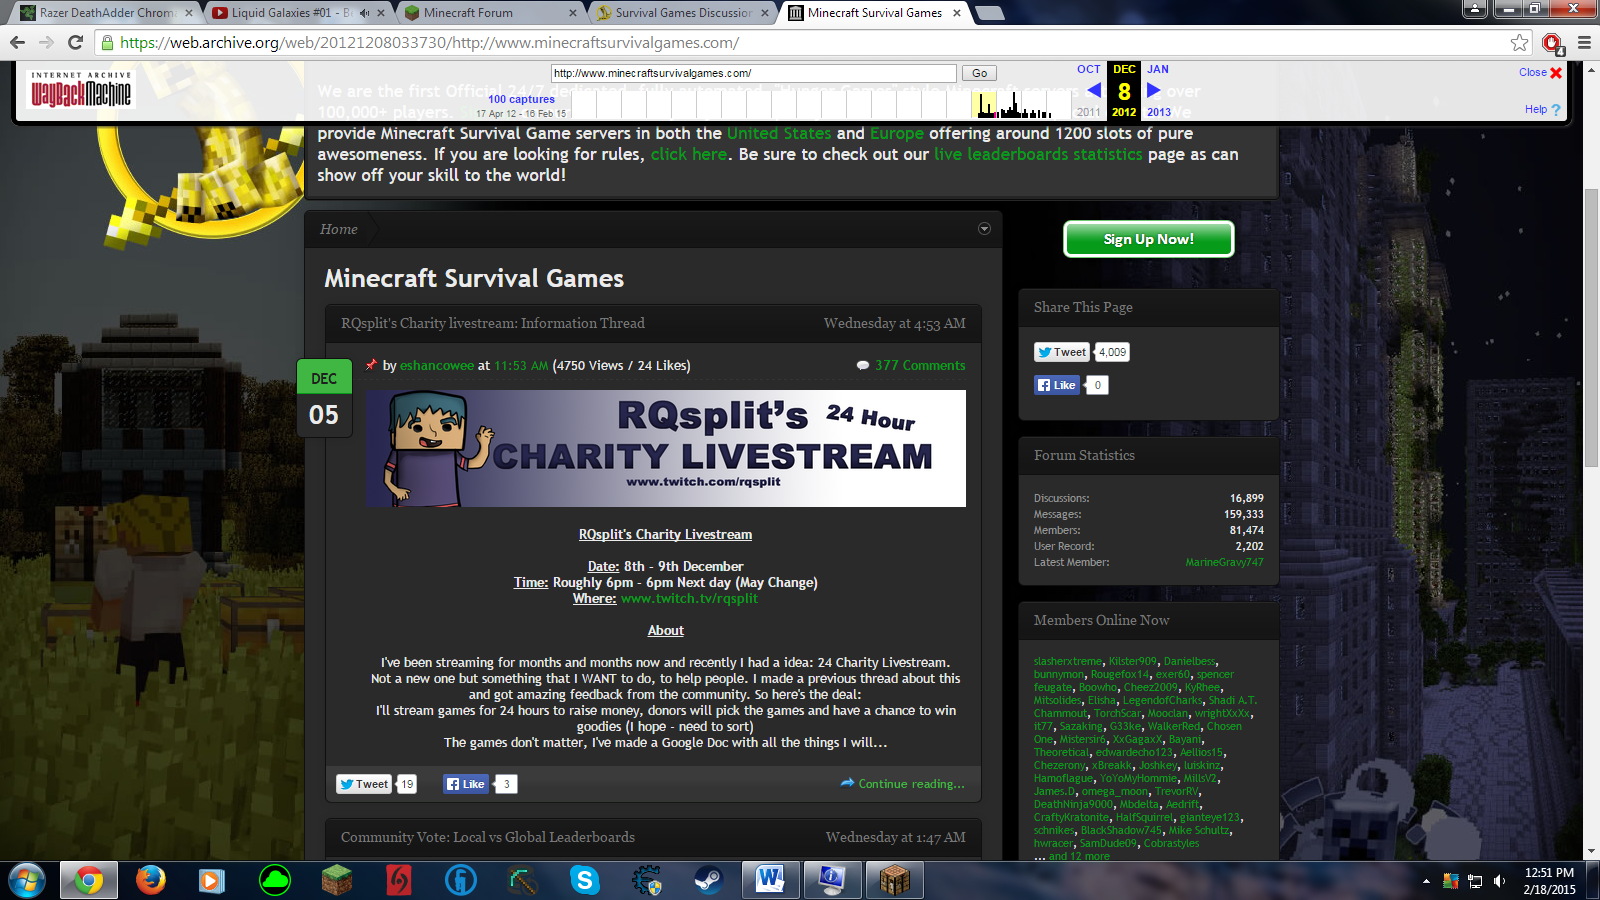Open latest member MarineGravy747 profile
The height and width of the screenshot is (900, 1600).
[x=1224, y=562]
